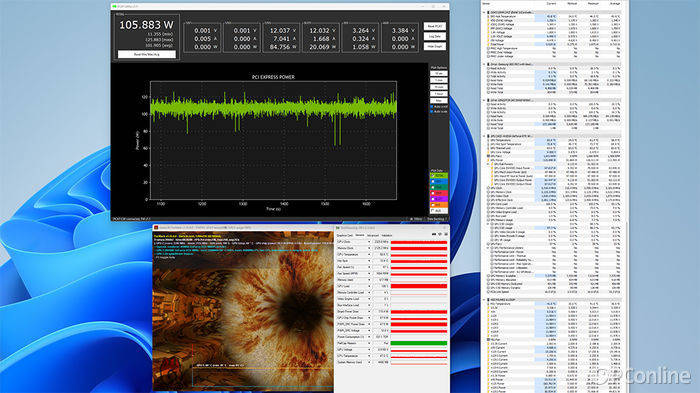
Task: Check the purple plot data checkbox
Action: click(x=433, y=199)
